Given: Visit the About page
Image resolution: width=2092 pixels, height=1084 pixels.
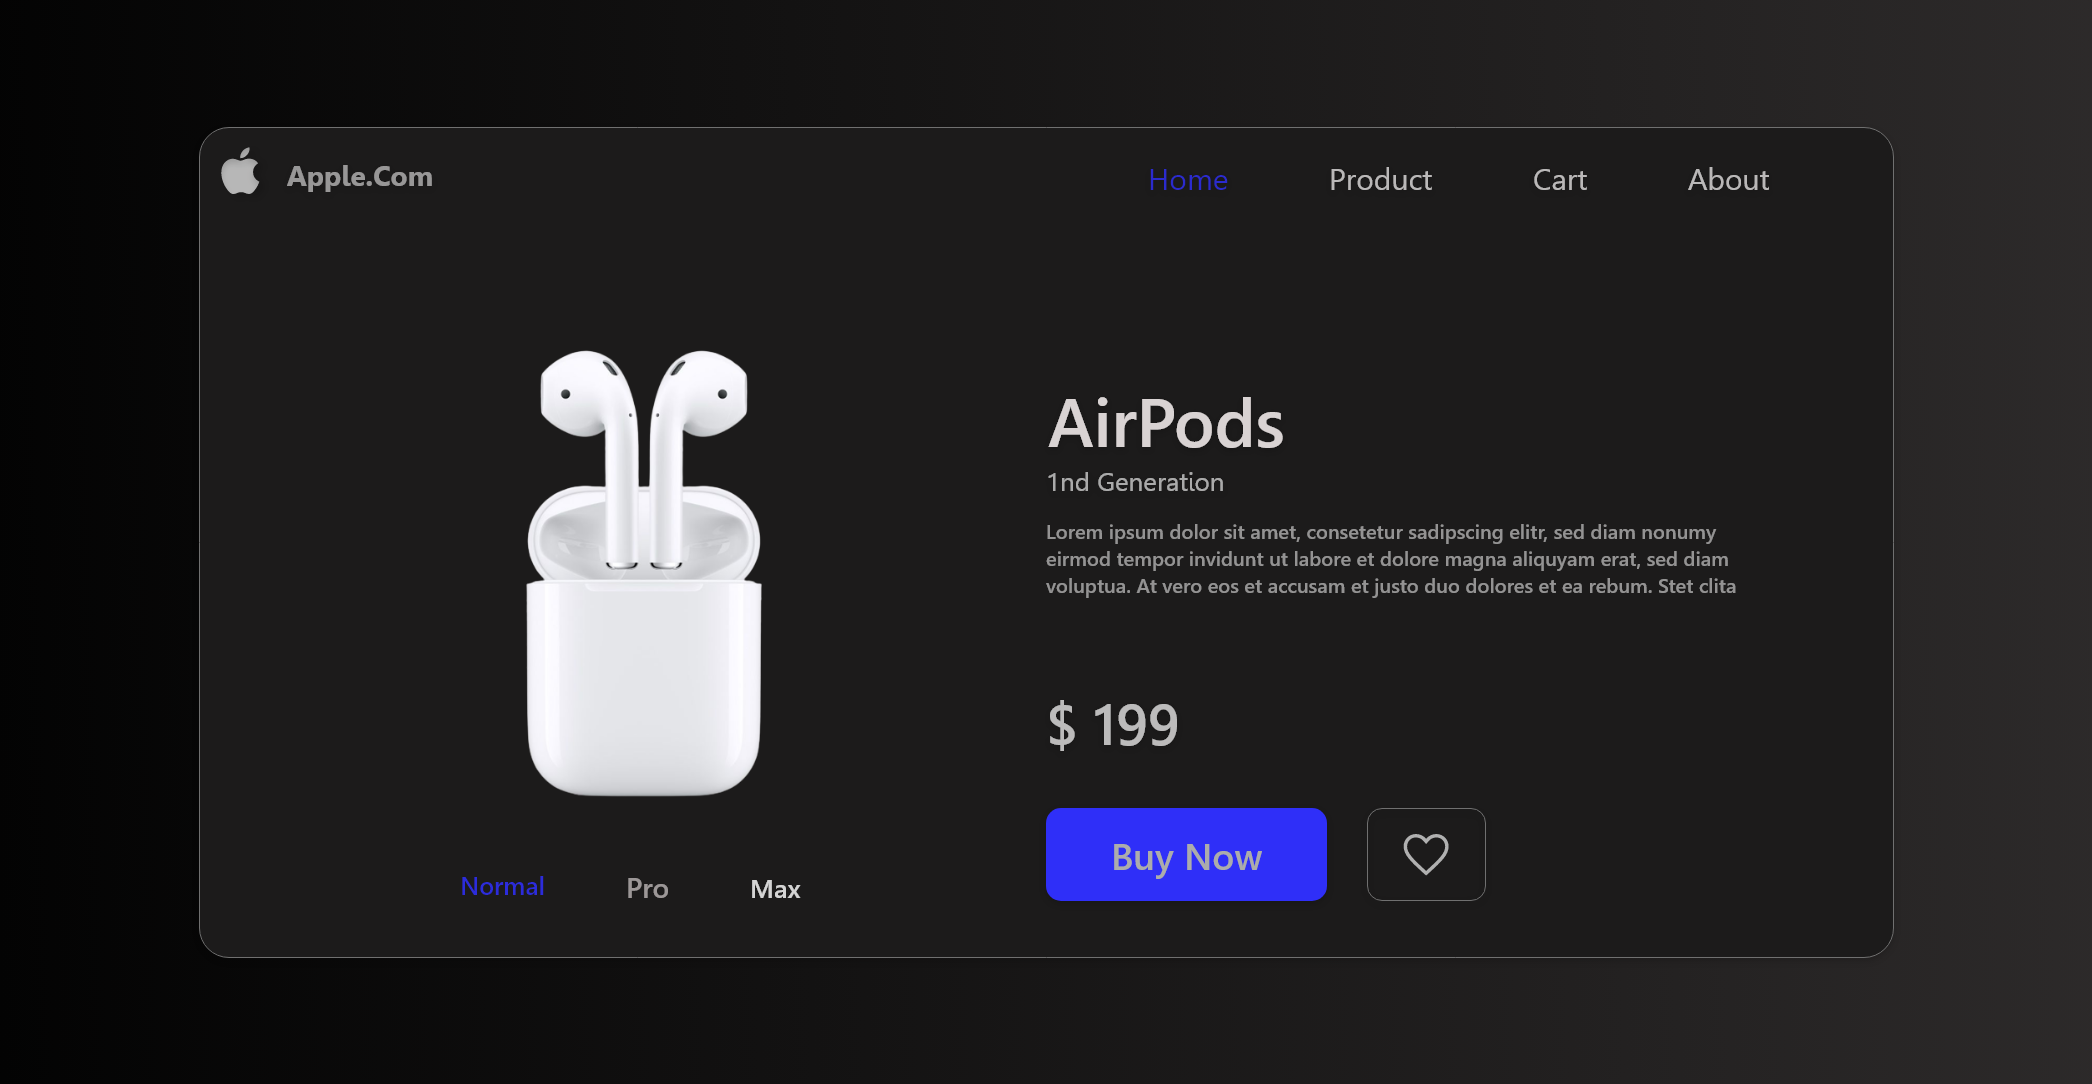Looking at the screenshot, I should click(1728, 180).
